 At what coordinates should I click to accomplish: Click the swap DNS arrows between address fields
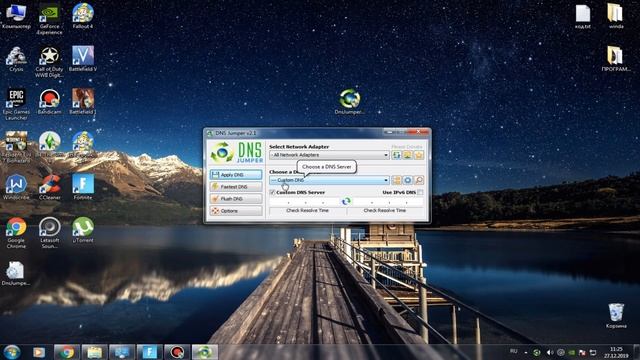346,201
